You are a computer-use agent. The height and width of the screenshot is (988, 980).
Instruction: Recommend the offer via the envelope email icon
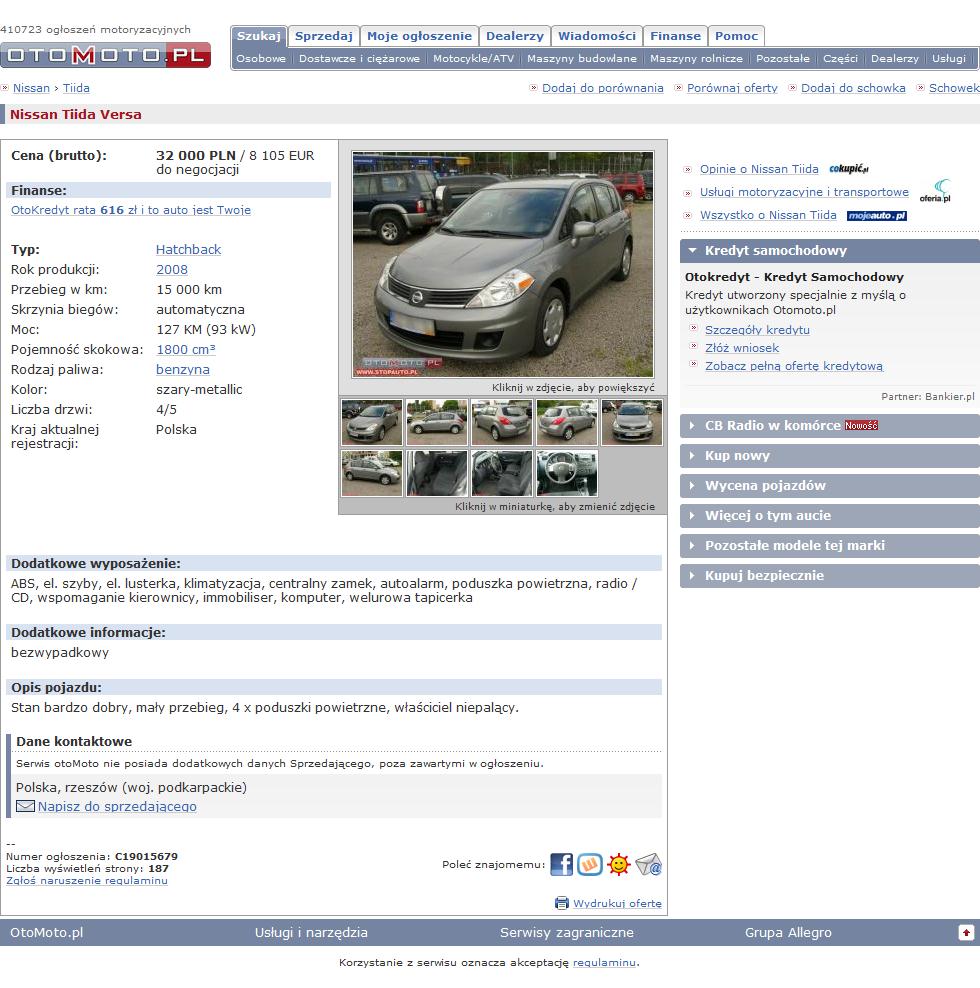pyautogui.click(x=649, y=864)
